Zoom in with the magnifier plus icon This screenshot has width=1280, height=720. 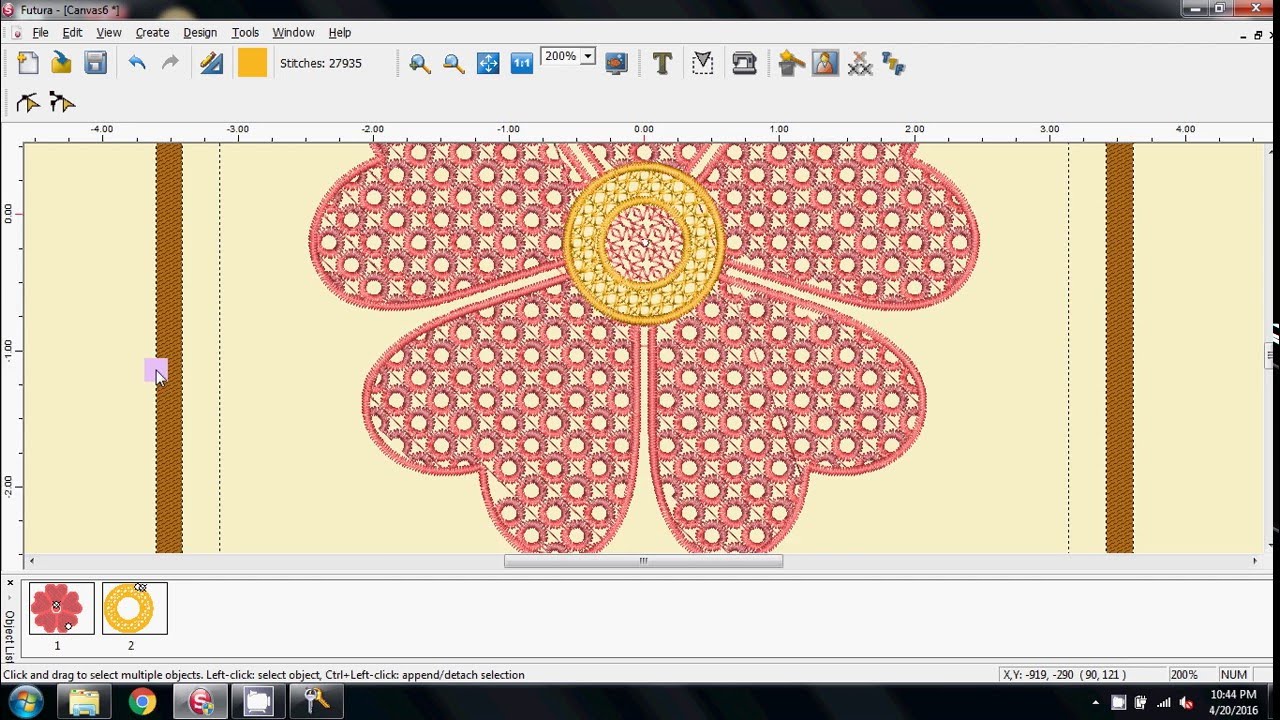[420, 64]
